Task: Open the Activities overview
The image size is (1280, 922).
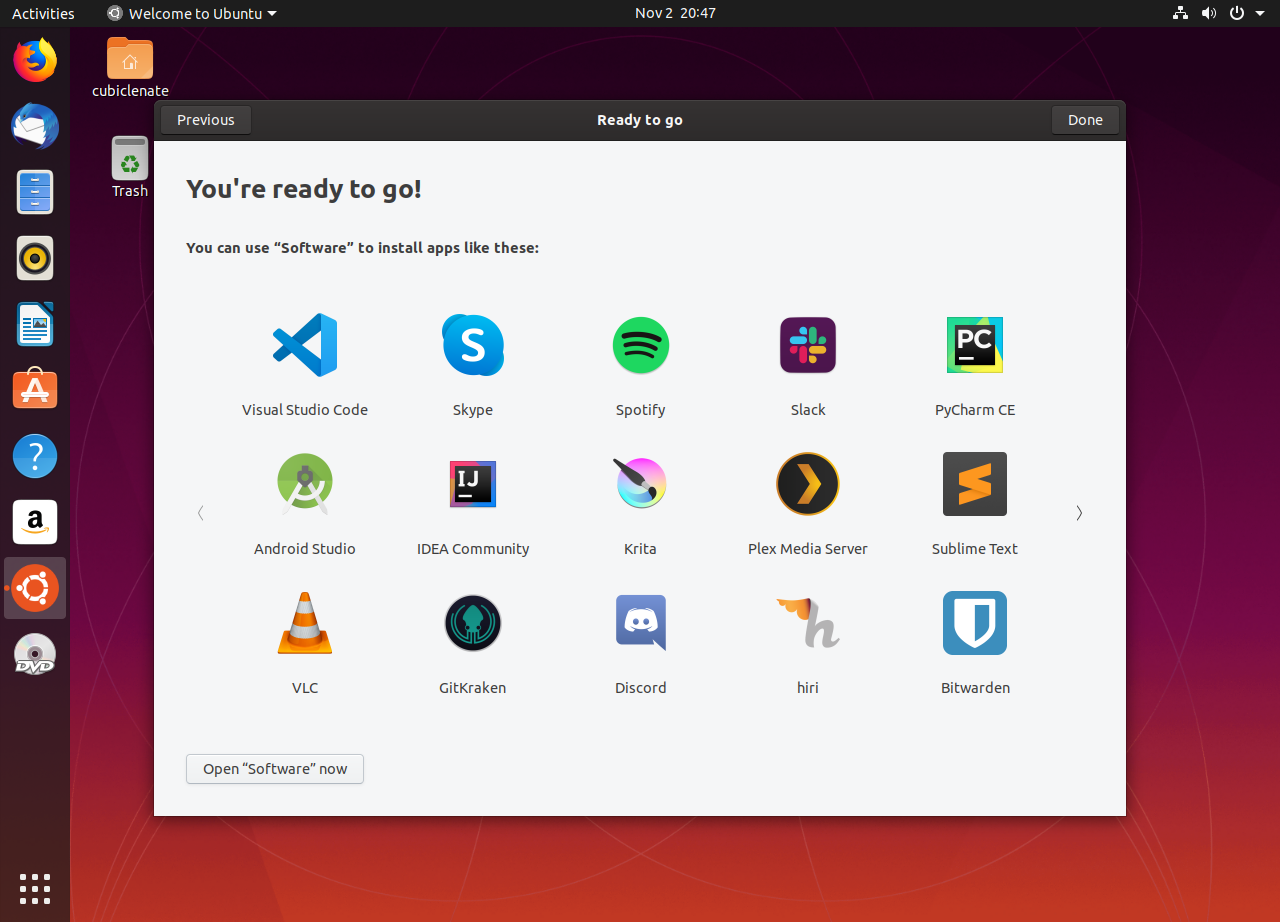Action: [x=43, y=13]
